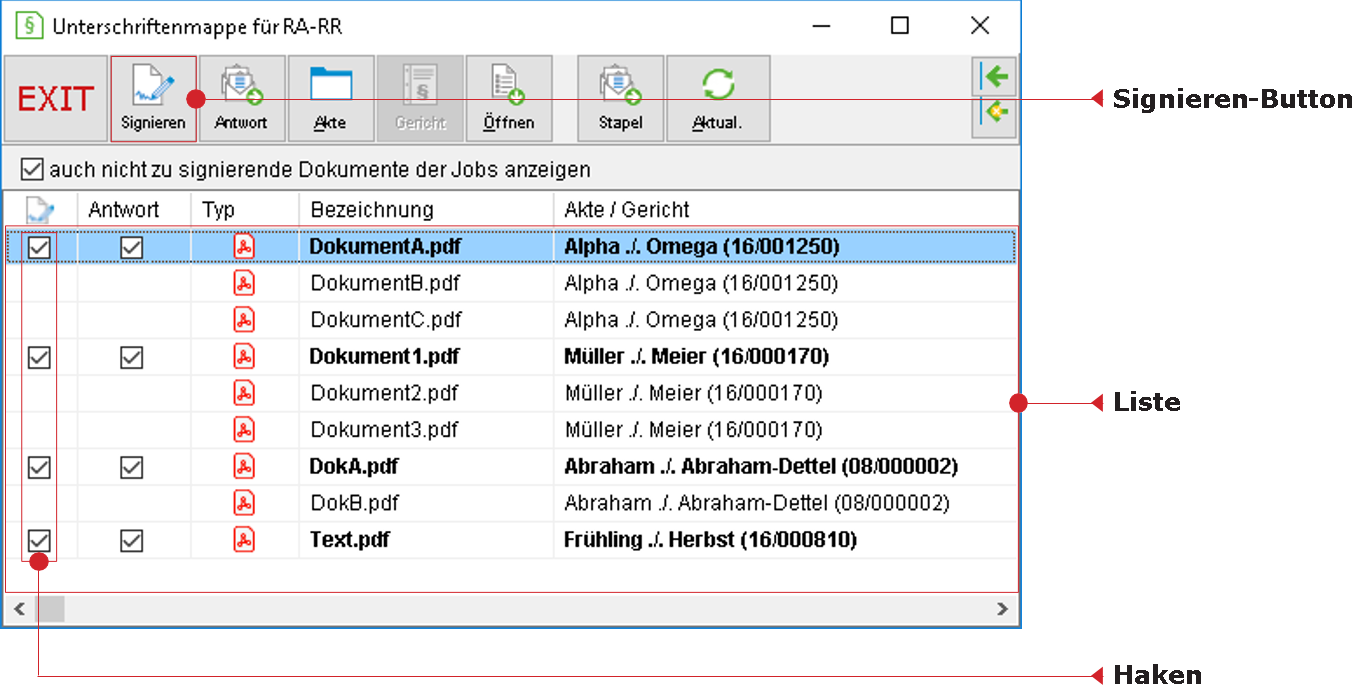This screenshot has width=1358, height=692.
Task: Refresh list with Aktual. icon
Action: tap(718, 99)
